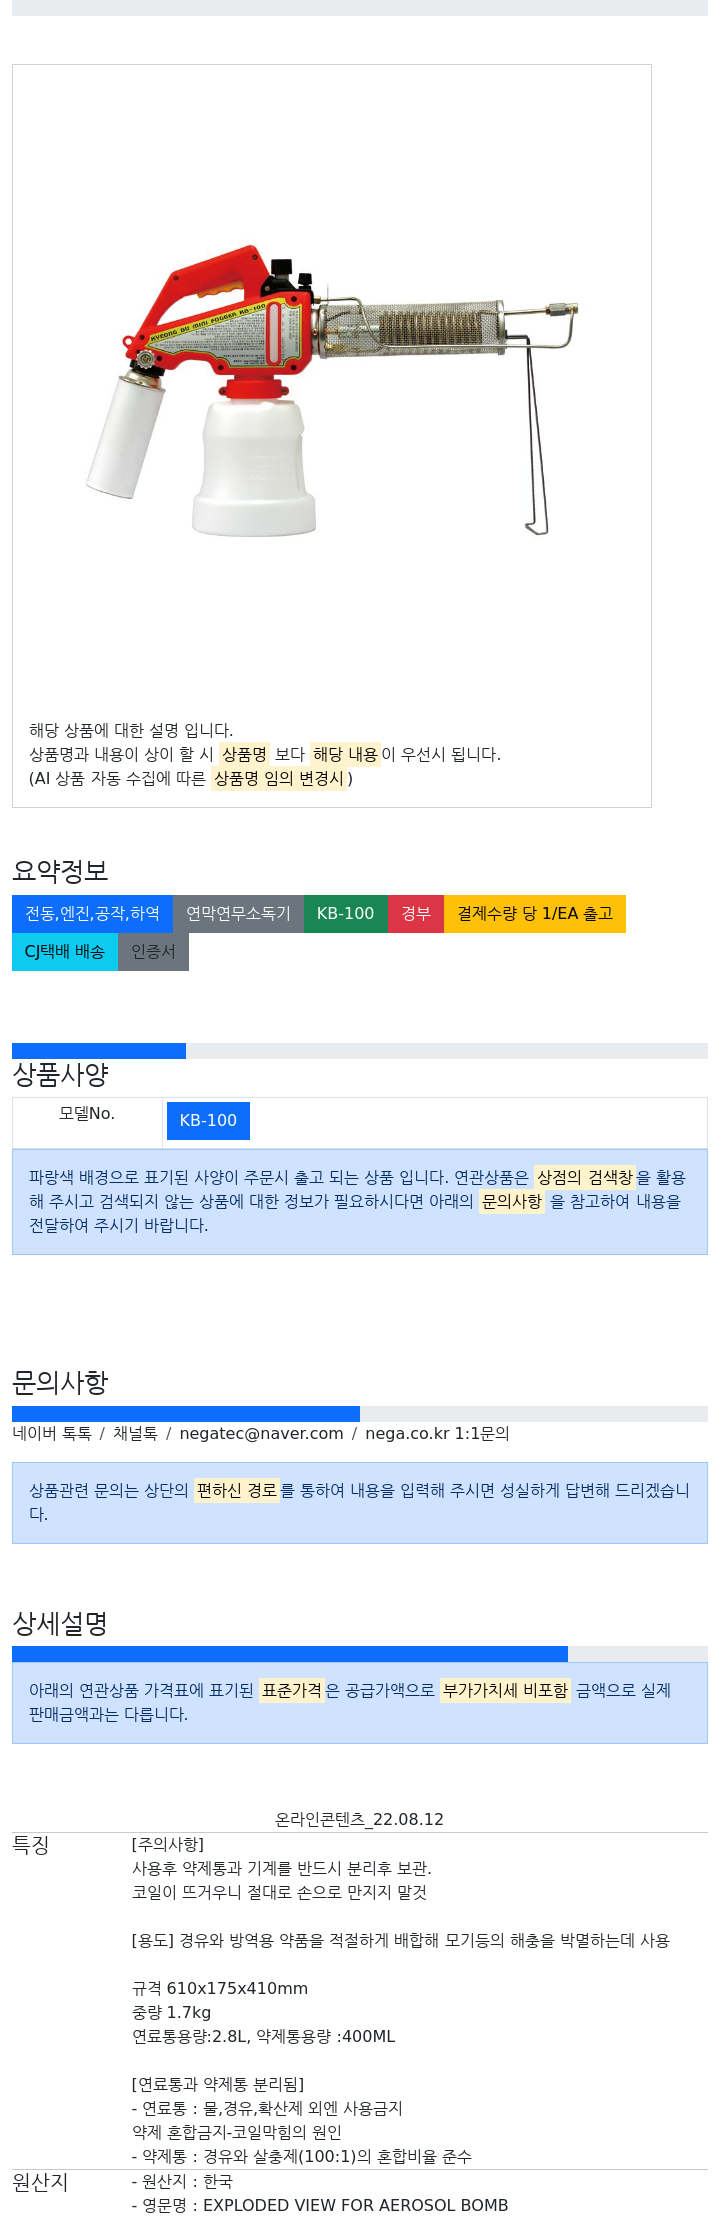The image size is (720, 2218).
Task: Click the green KB-100 summary tag
Action: click(345, 914)
